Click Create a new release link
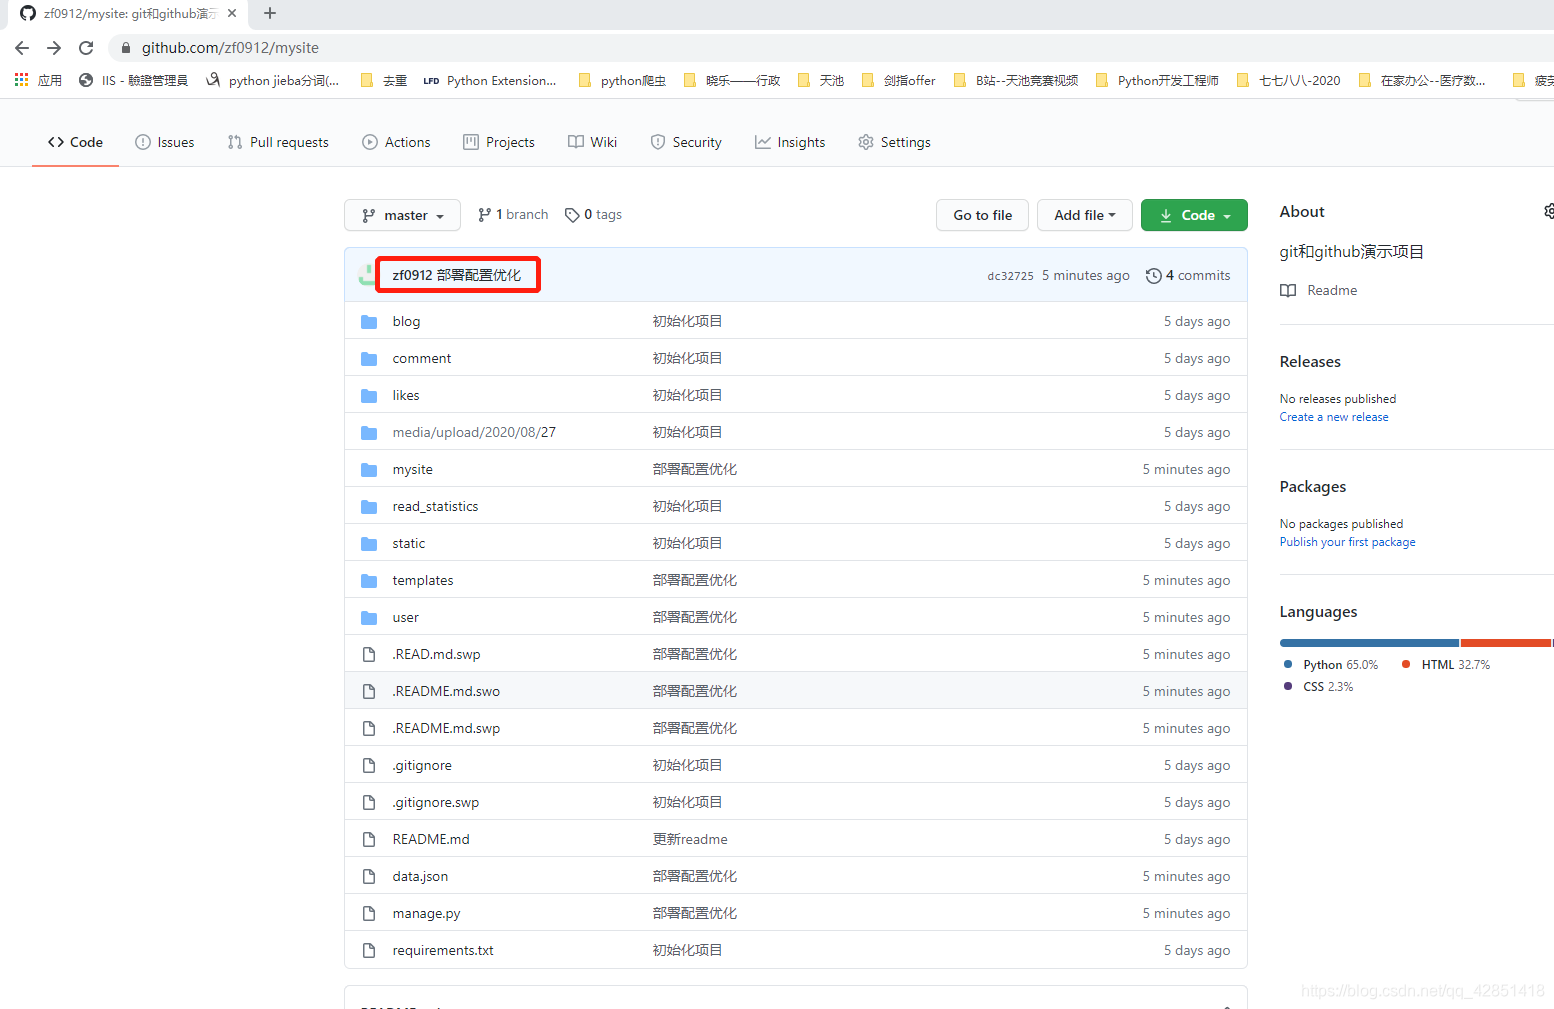The height and width of the screenshot is (1009, 1554). click(1334, 417)
